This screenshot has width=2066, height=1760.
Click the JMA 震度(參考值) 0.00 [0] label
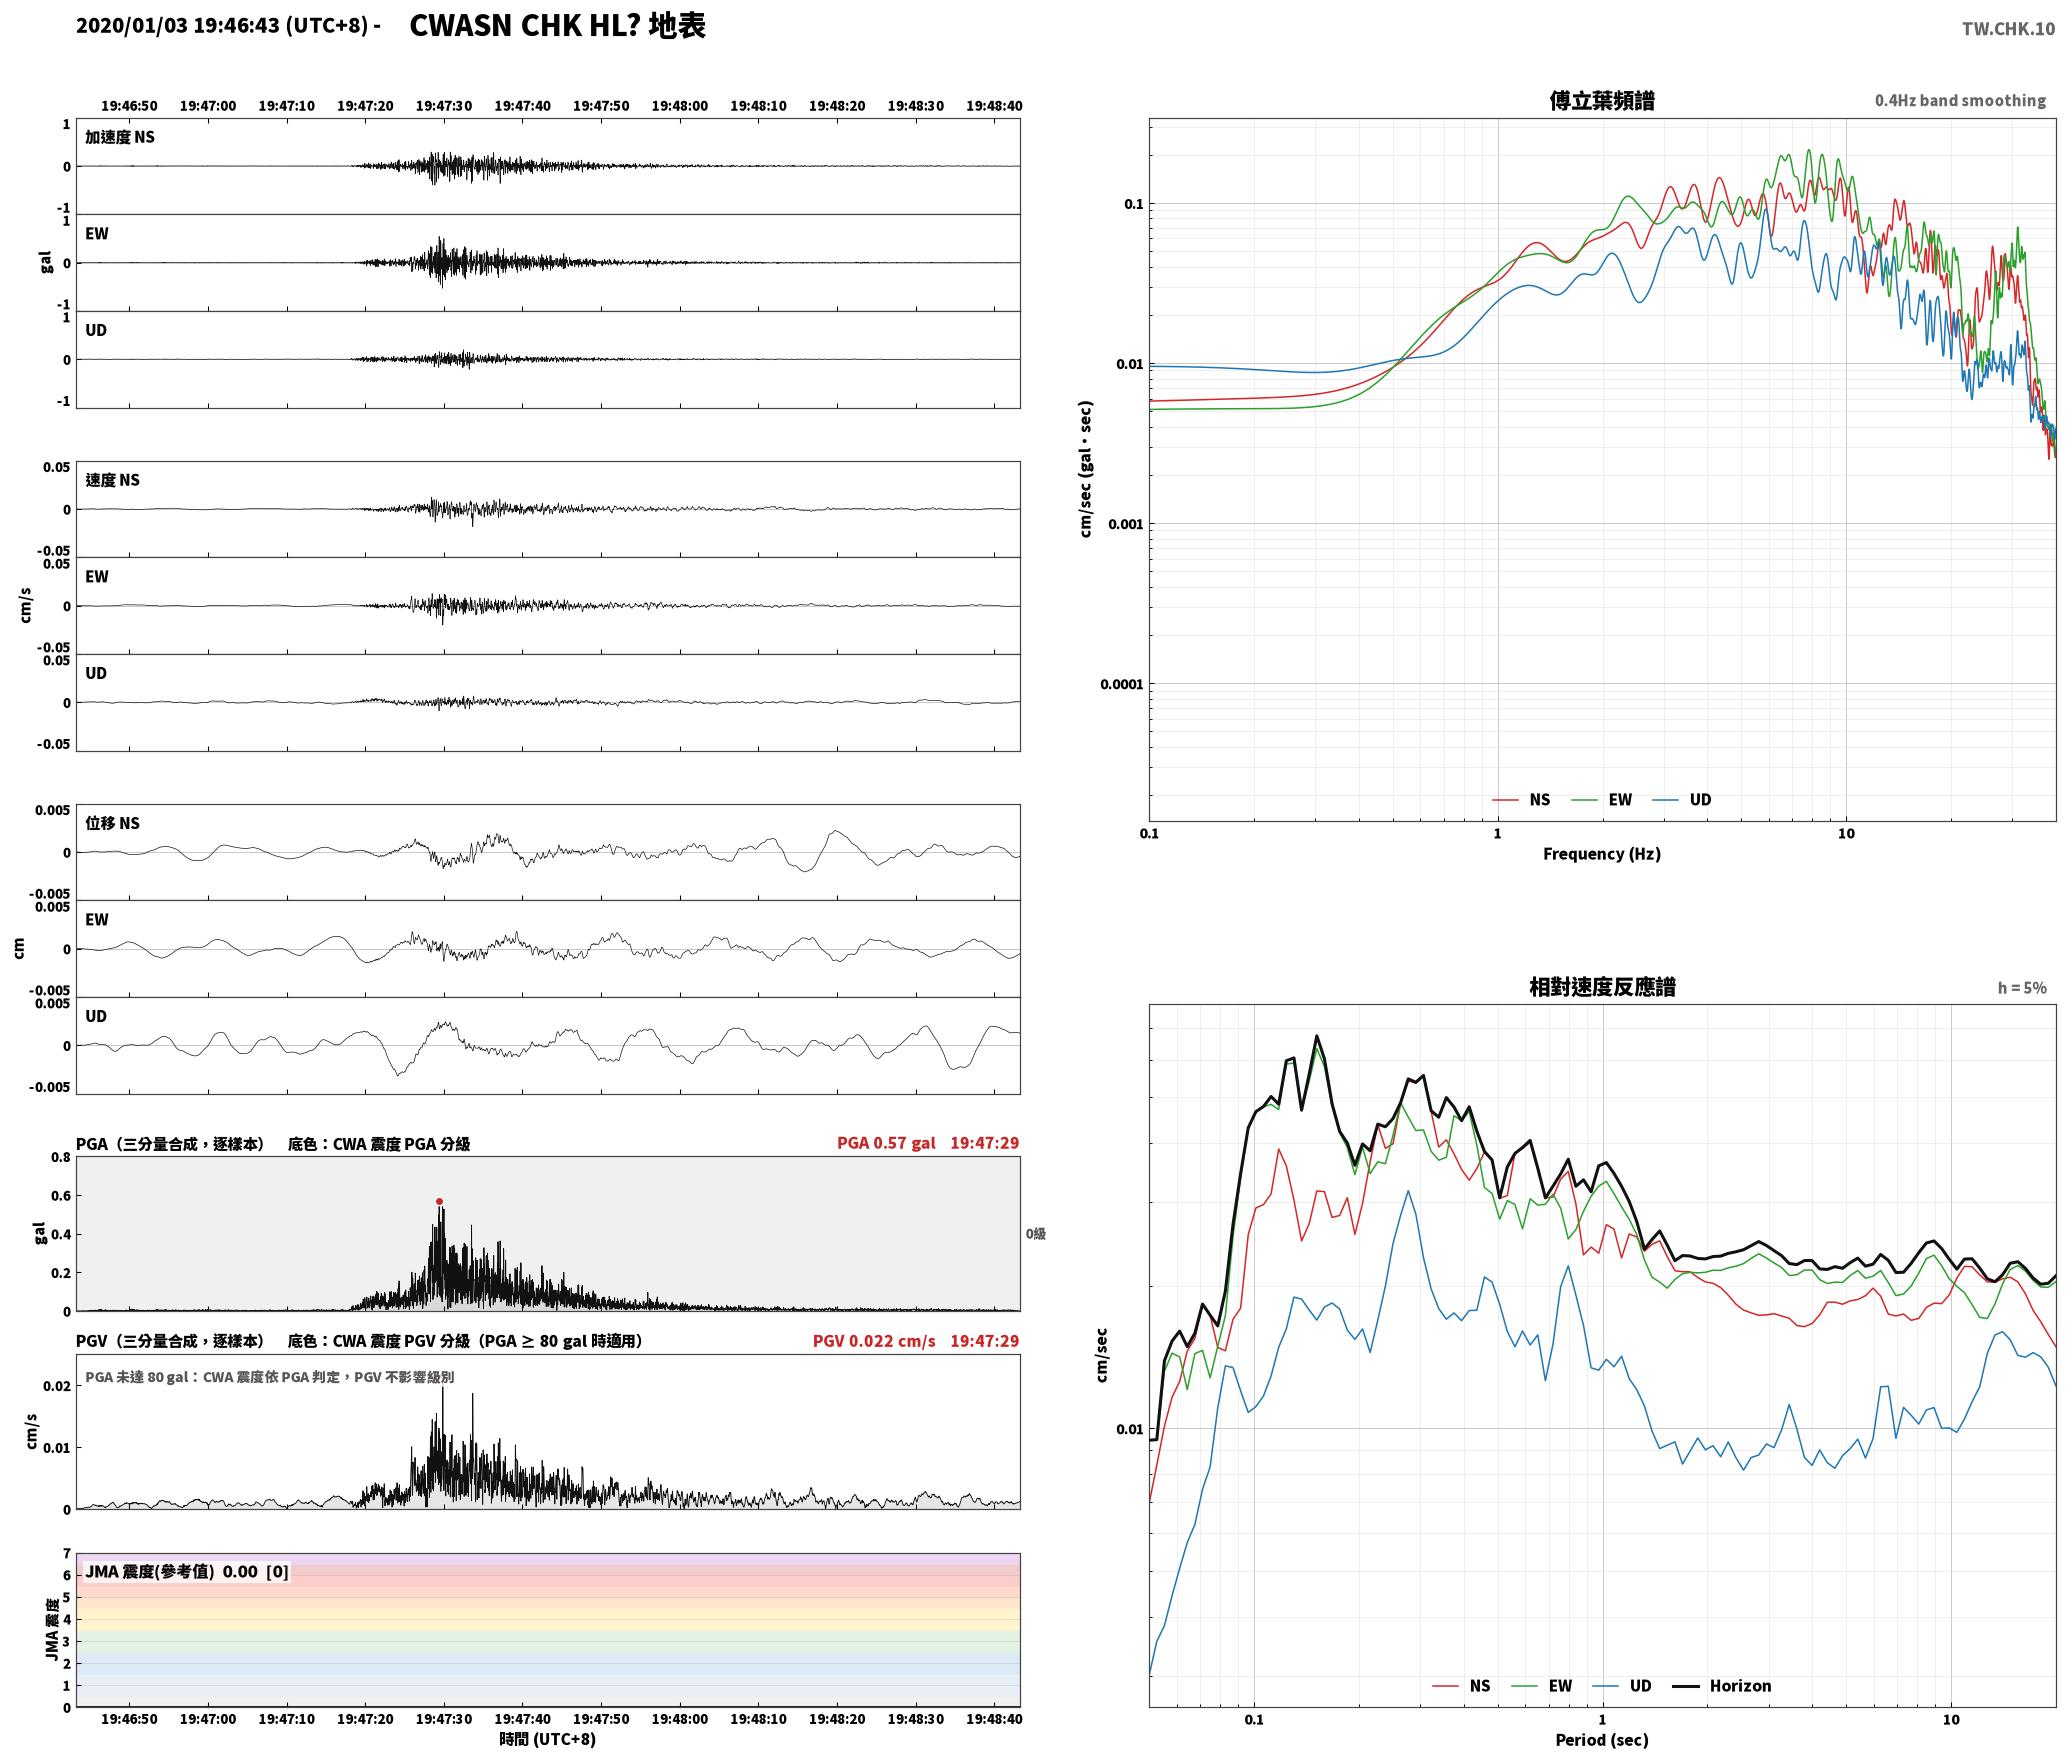pyautogui.click(x=187, y=1571)
